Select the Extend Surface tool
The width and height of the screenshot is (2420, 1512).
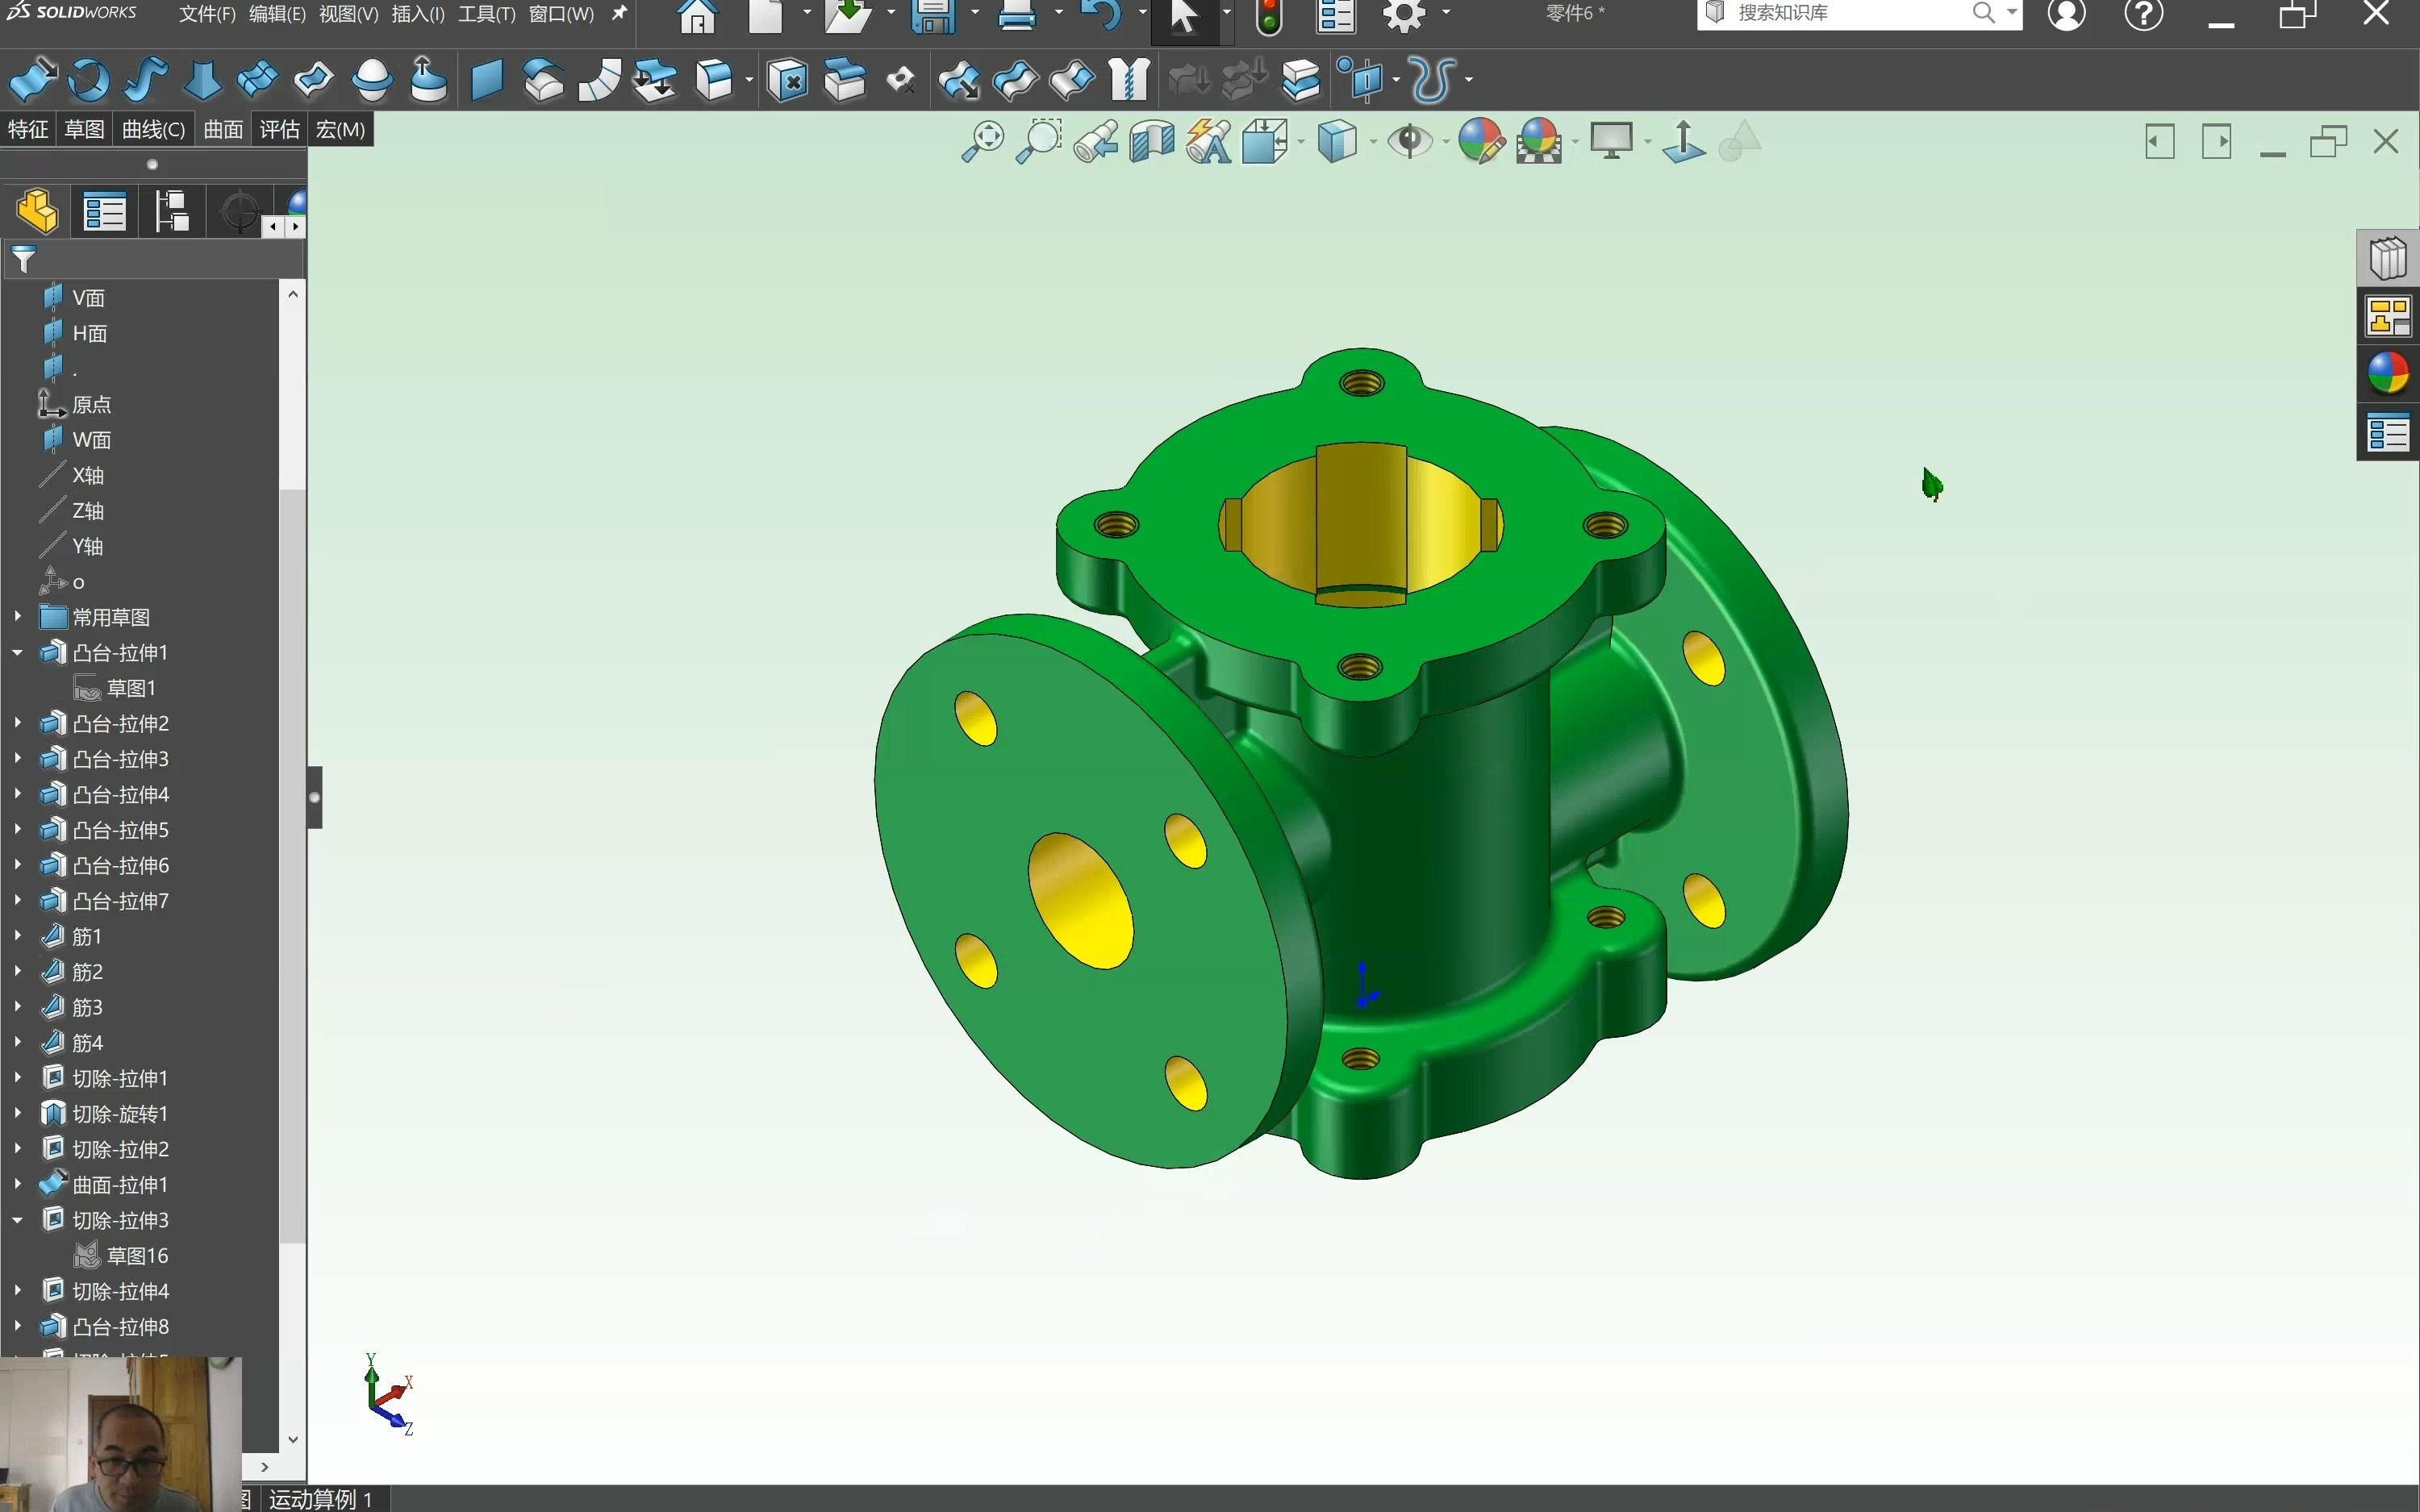pos(959,80)
